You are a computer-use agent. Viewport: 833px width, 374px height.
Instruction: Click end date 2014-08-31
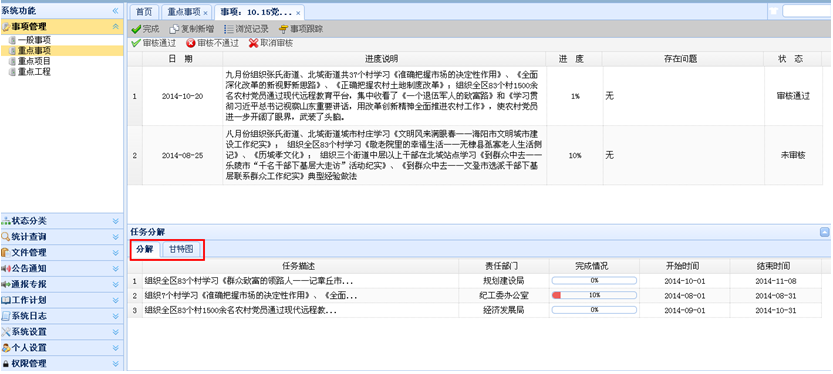(x=775, y=296)
